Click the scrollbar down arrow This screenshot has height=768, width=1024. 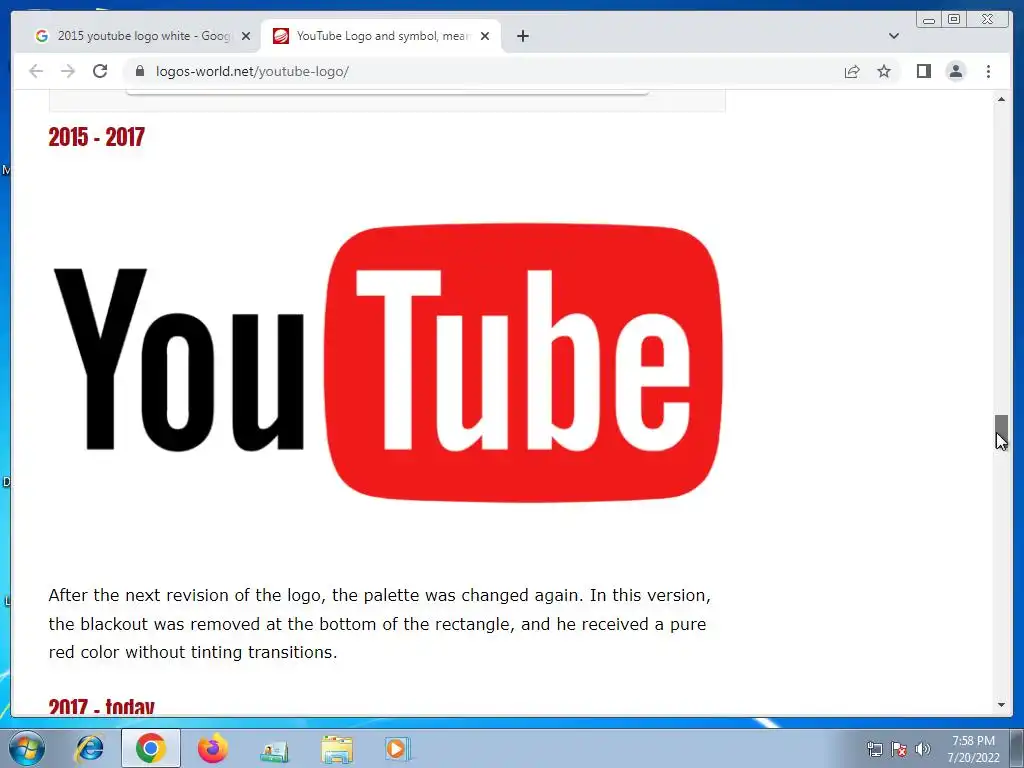click(x=1001, y=705)
